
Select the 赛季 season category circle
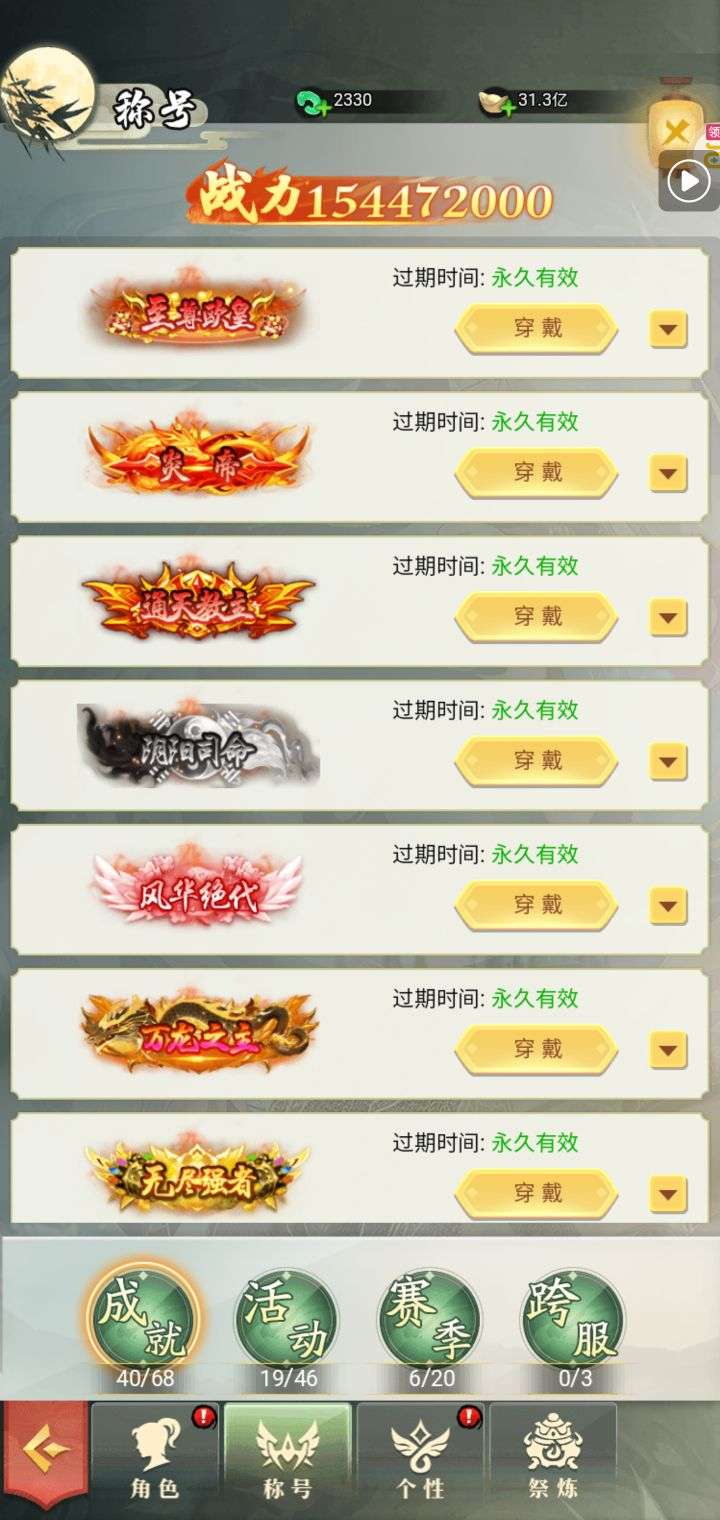[x=429, y=1320]
